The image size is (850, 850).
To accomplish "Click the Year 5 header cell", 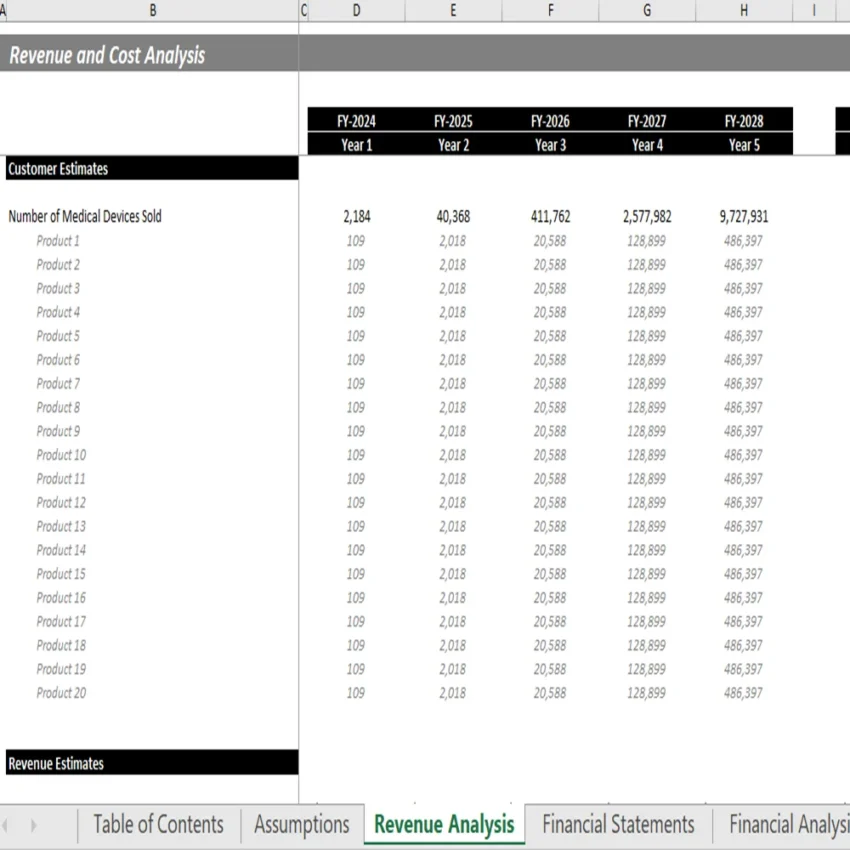I will click(x=743, y=144).
